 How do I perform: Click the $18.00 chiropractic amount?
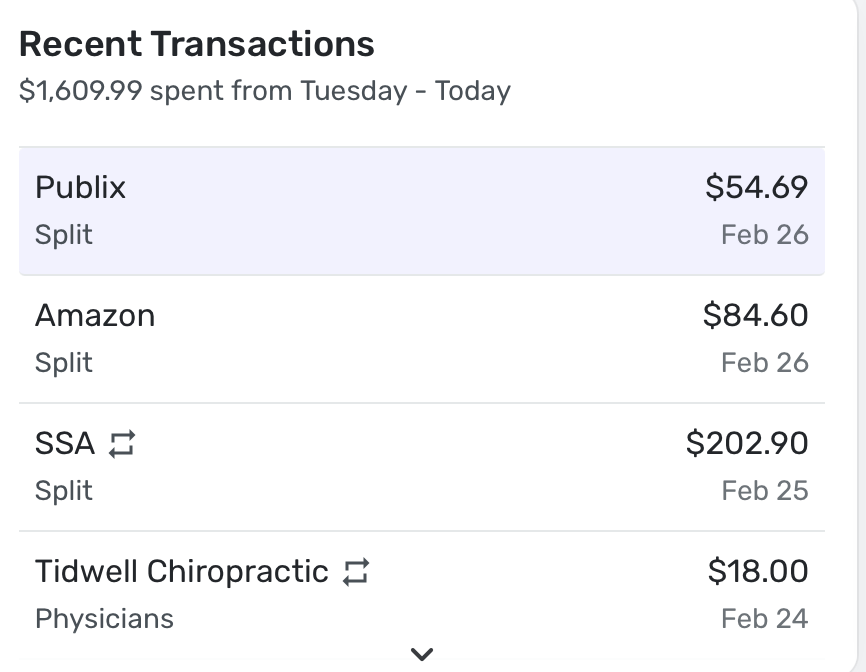coord(757,571)
